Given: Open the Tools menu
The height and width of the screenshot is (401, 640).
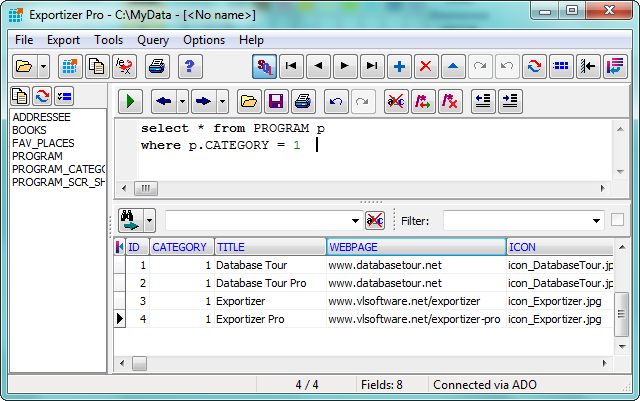Looking at the screenshot, I should [x=109, y=40].
